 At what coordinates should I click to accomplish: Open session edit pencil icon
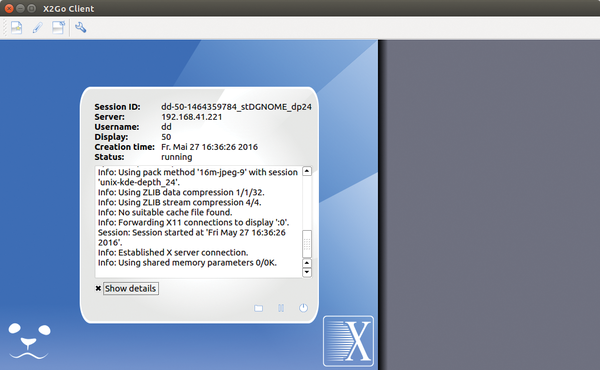point(38,28)
